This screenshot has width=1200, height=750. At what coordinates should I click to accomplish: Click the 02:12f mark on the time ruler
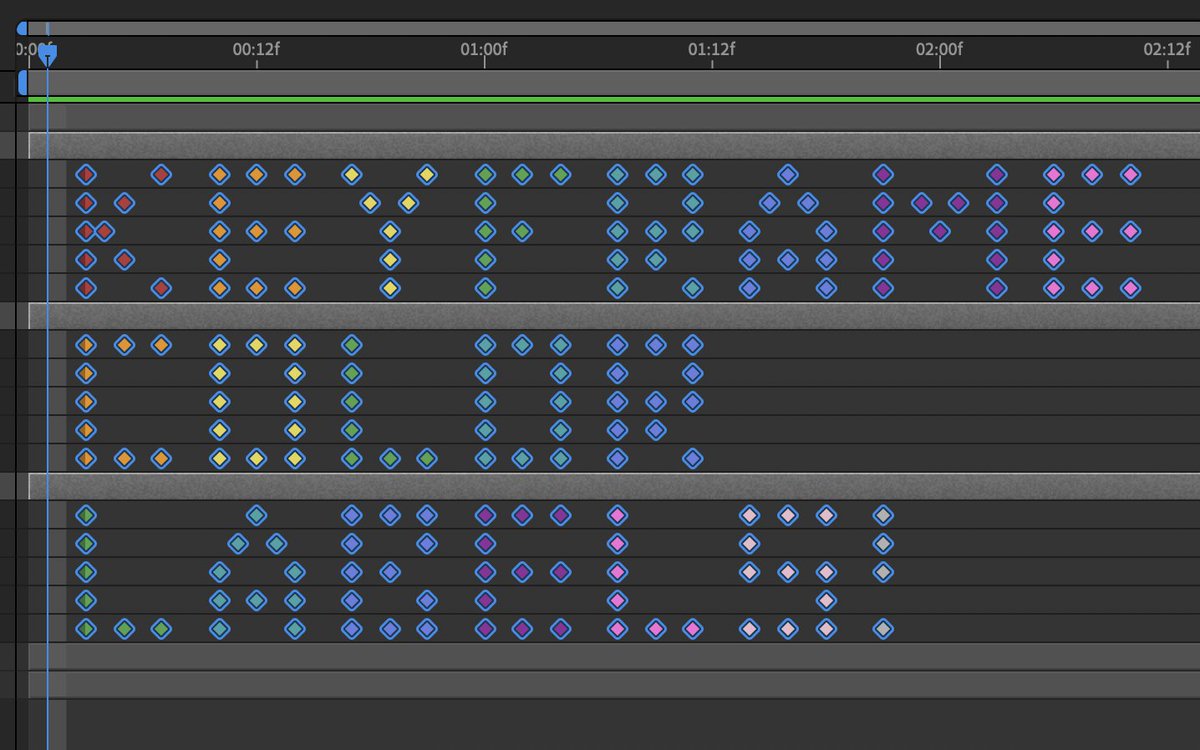coord(1167,49)
